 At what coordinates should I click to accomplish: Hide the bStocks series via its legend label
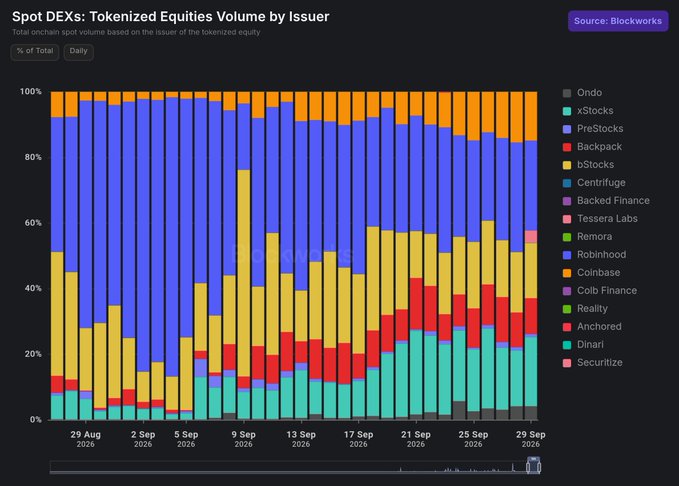[595, 165]
